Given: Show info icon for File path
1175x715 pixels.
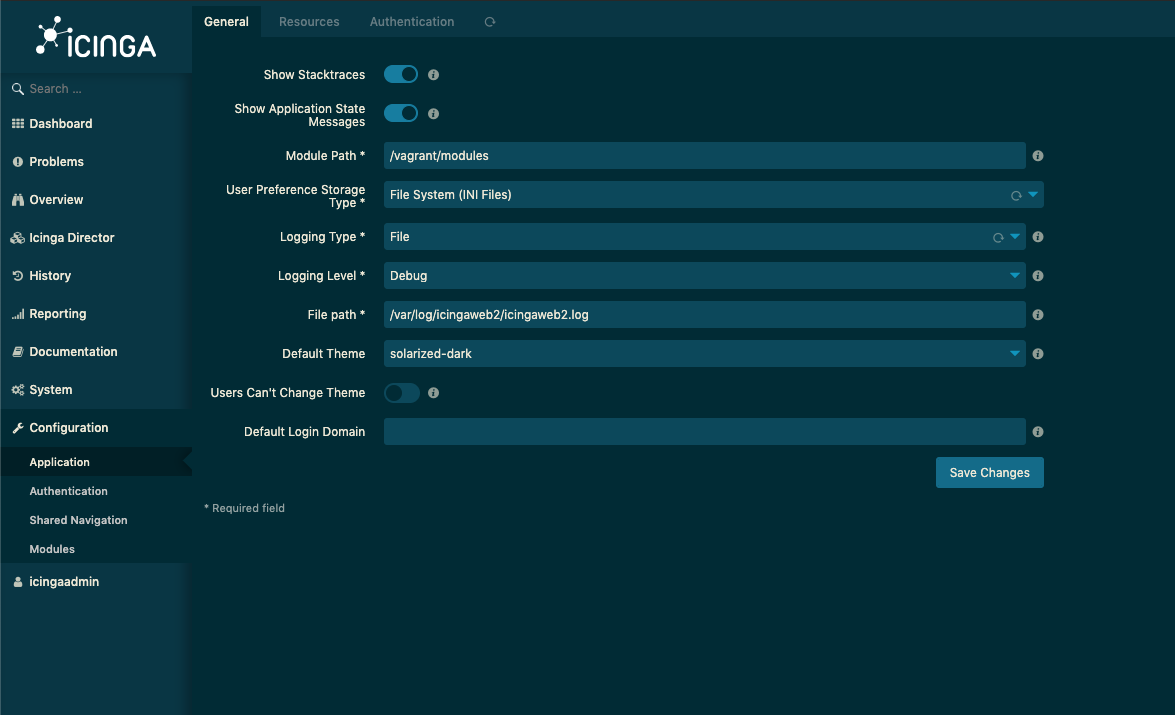Looking at the screenshot, I should 1038,315.
